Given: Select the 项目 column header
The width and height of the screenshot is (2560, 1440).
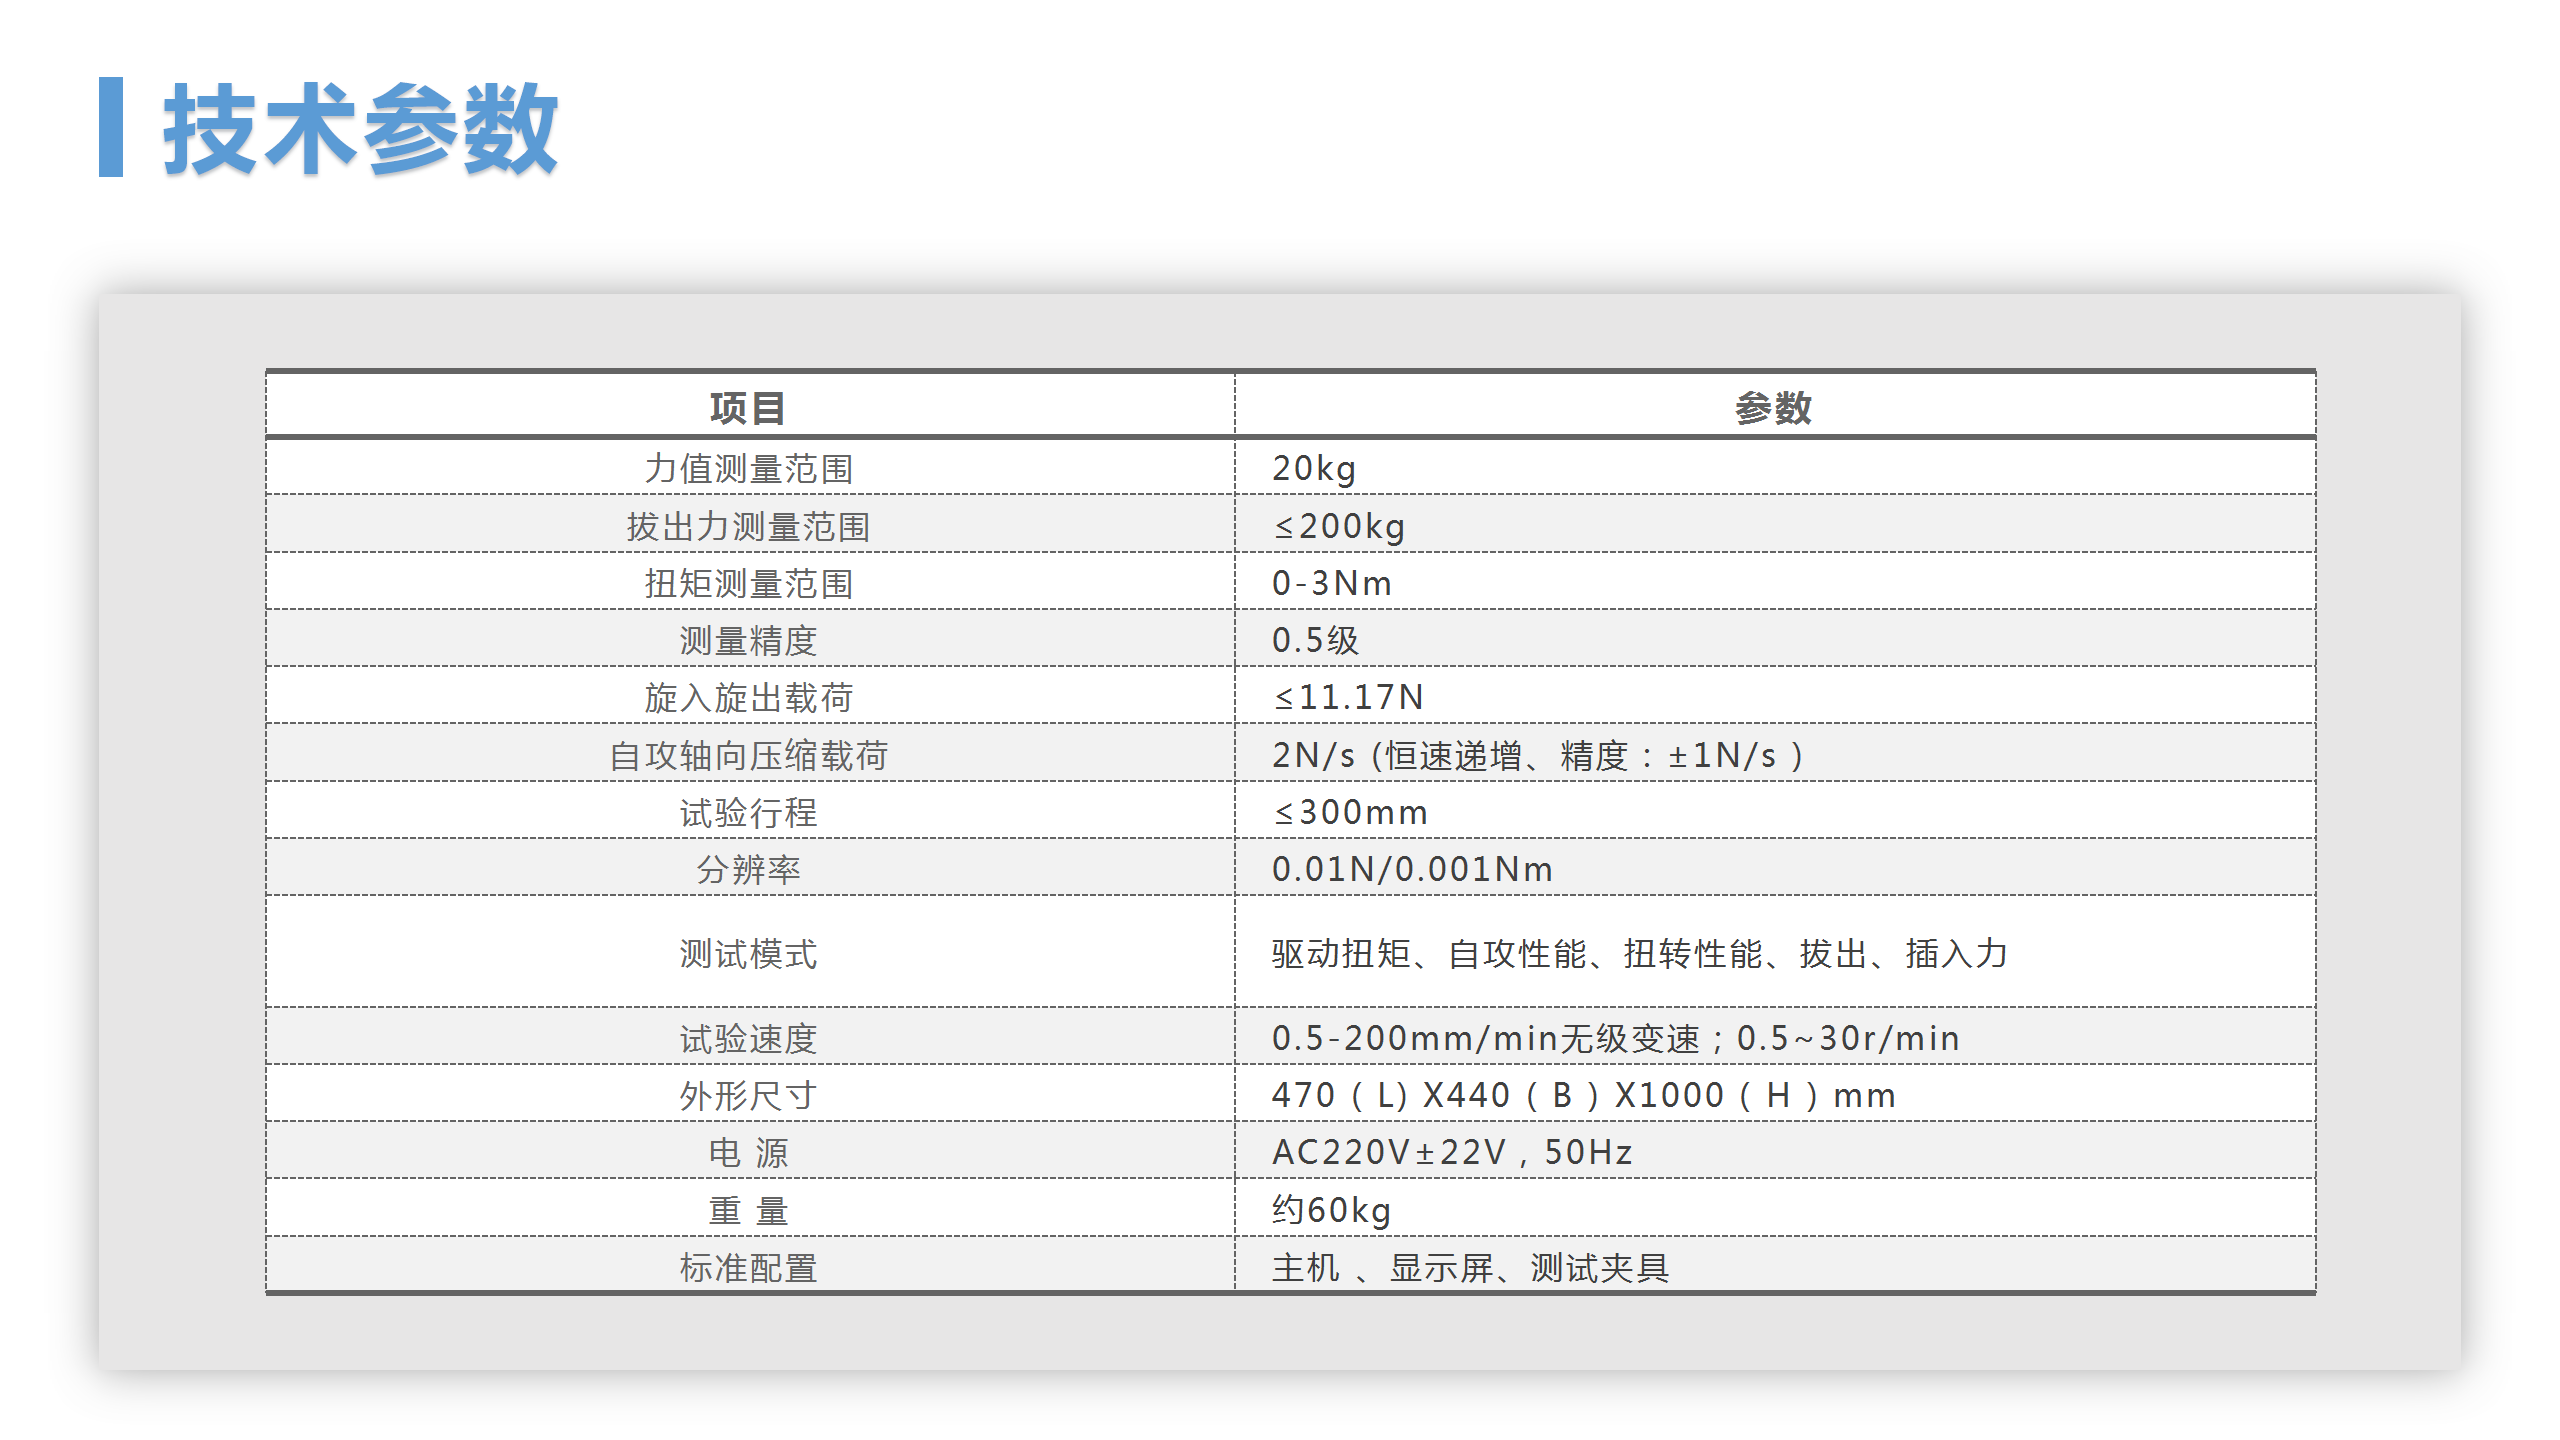Looking at the screenshot, I should point(748,408).
